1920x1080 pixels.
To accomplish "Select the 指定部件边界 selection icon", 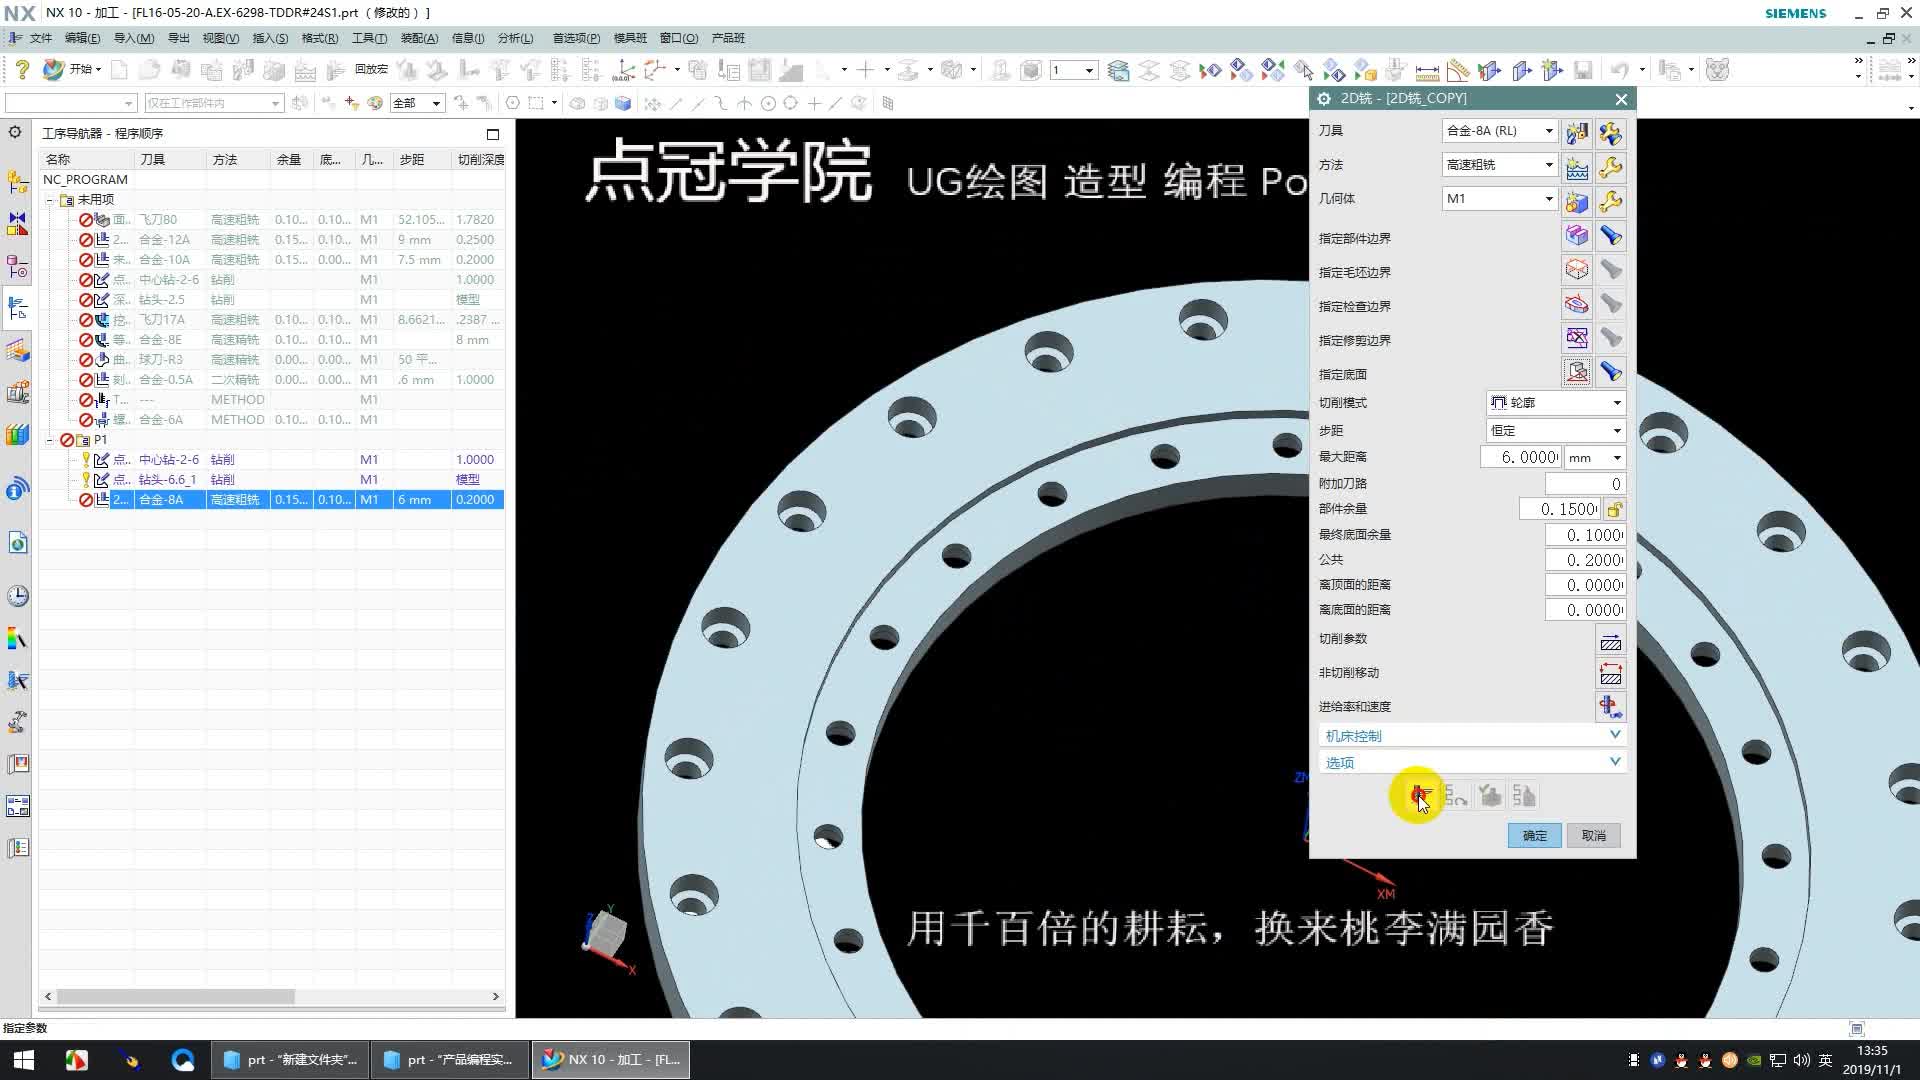I will (1577, 235).
